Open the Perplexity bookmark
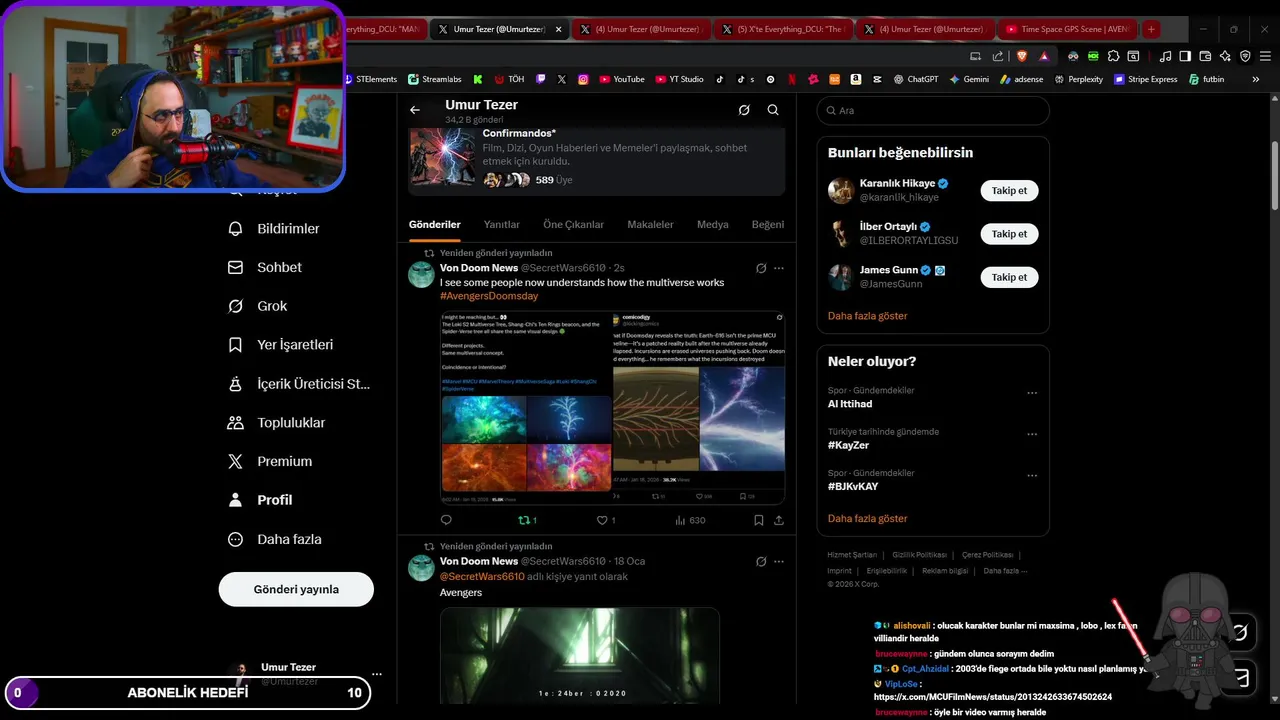 click(x=1078, y=79)
